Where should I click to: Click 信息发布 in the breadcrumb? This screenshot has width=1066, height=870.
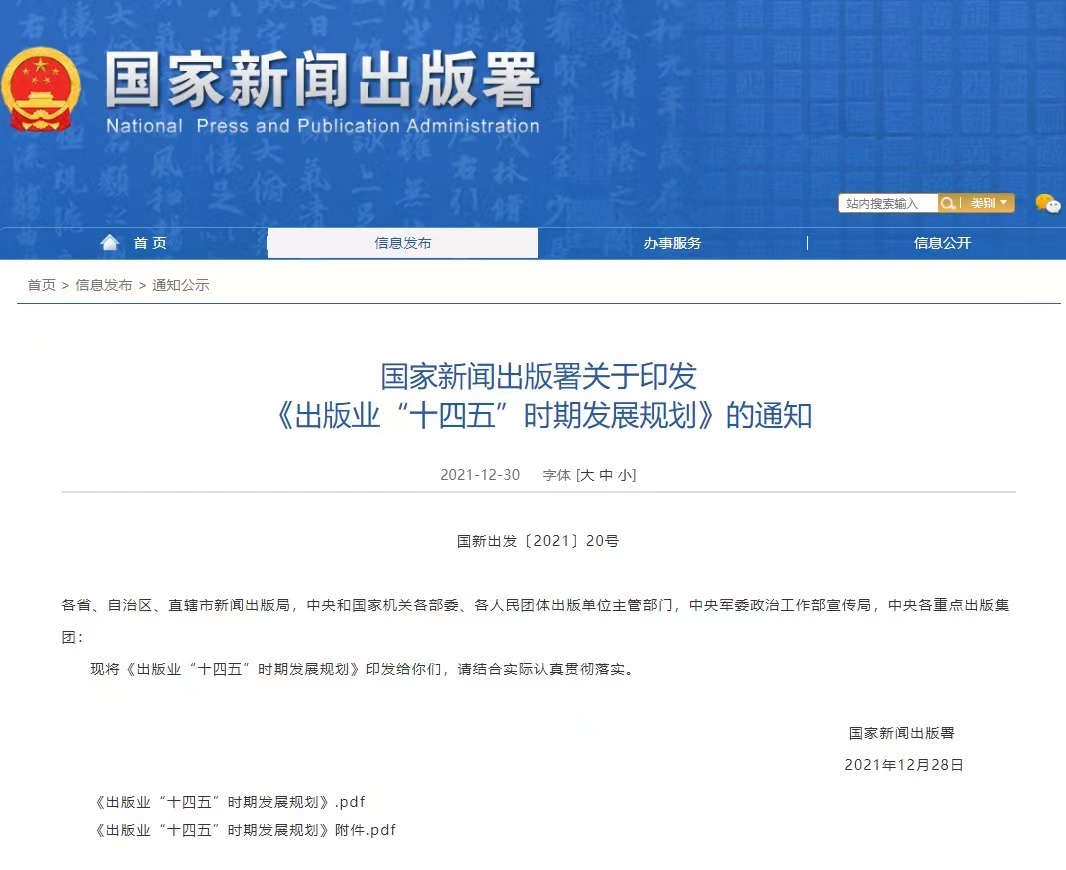click(103, 285)
